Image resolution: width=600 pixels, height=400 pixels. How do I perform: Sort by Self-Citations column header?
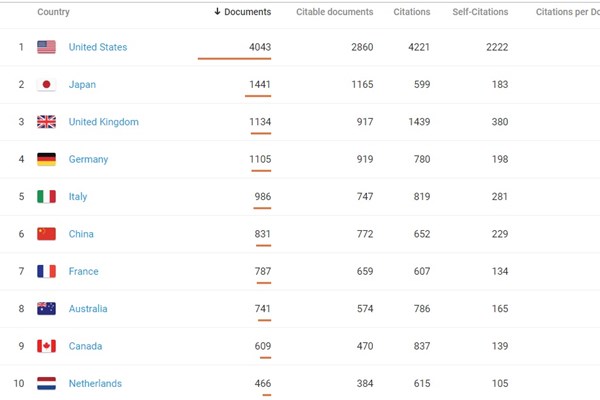(x=479, y=12)
